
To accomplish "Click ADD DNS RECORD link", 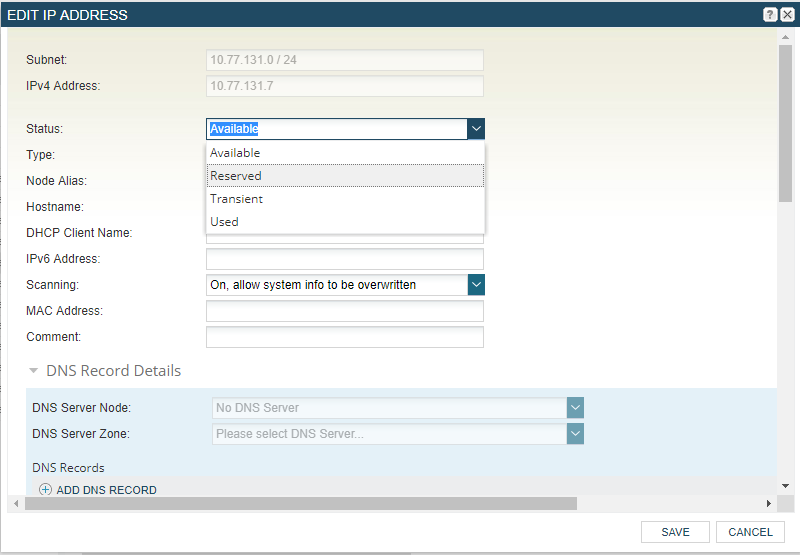I will click(106, 490).
